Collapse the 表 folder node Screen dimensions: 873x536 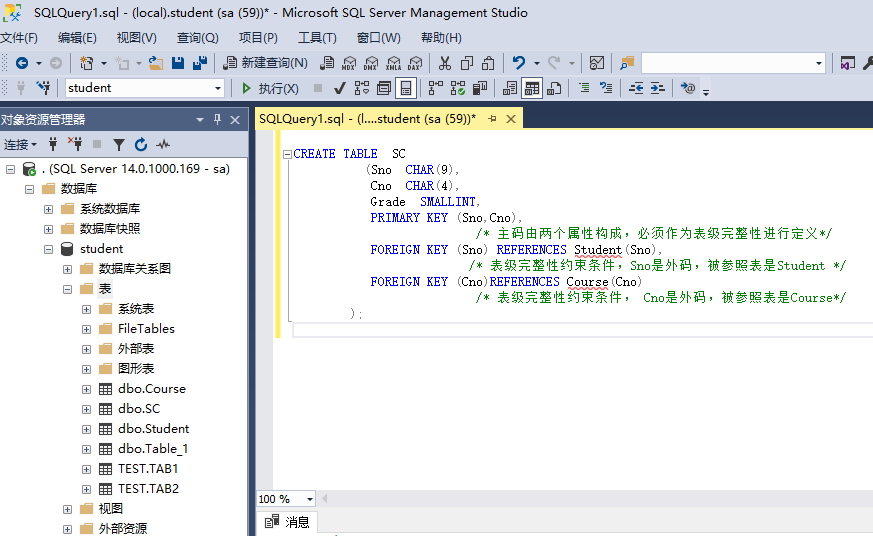[67, 289]
